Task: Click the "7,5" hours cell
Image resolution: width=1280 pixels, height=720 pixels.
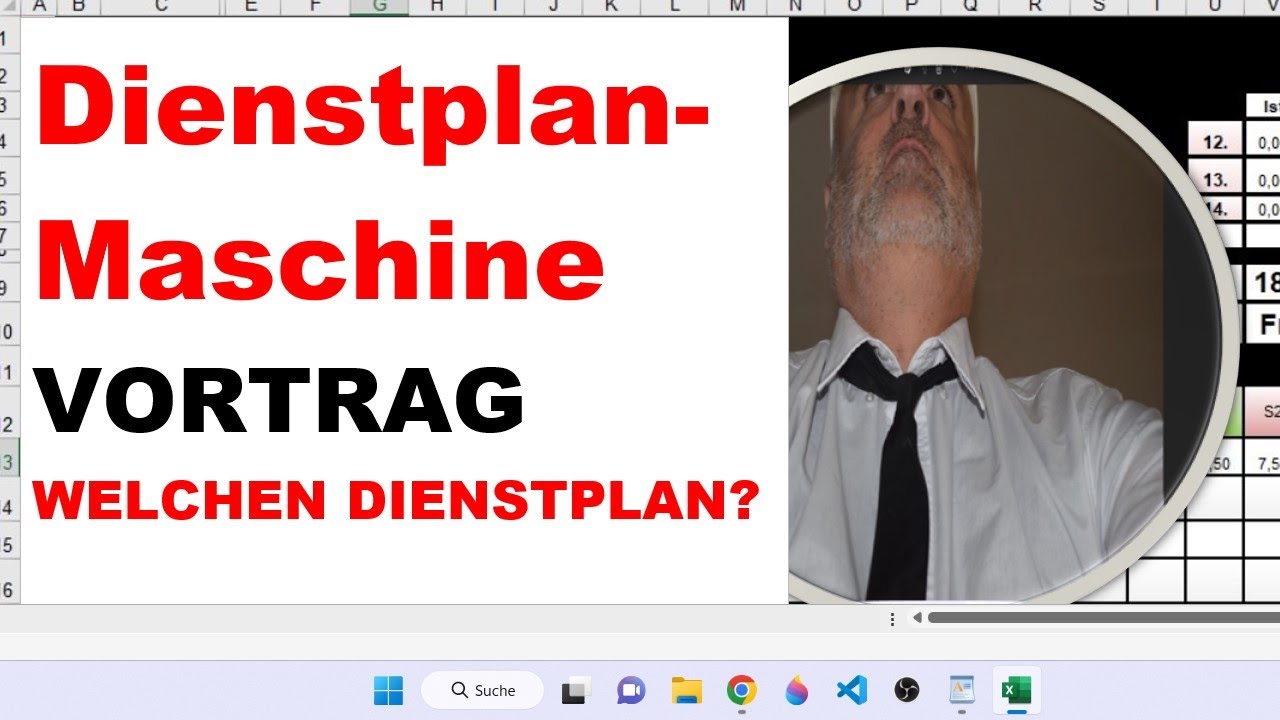Action: 1263,464
